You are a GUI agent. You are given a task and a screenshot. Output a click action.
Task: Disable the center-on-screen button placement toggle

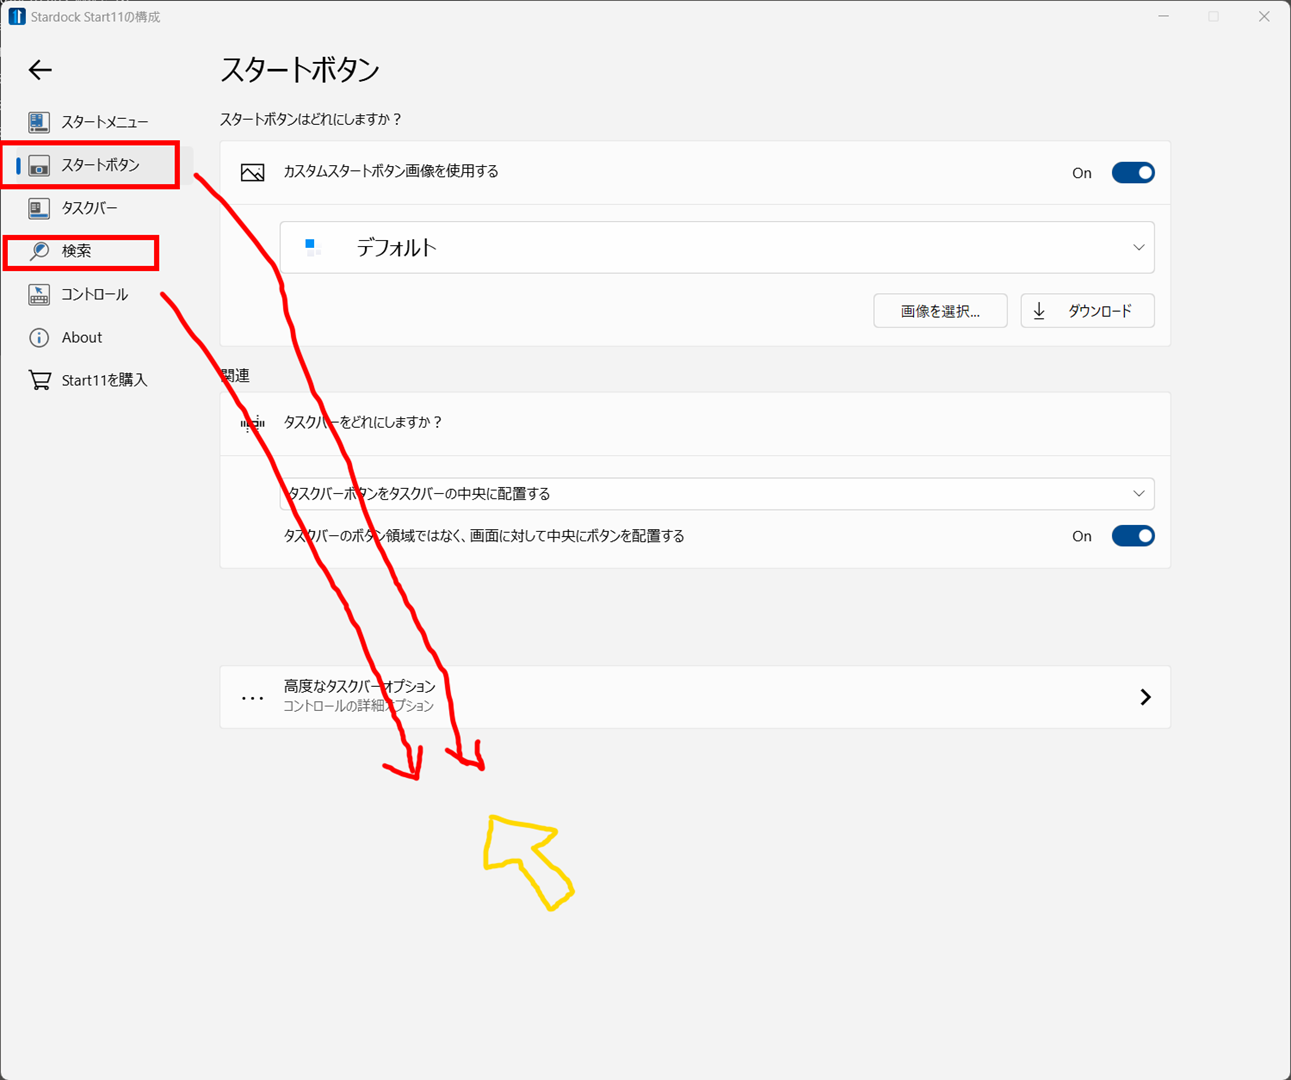point(1132,536)
